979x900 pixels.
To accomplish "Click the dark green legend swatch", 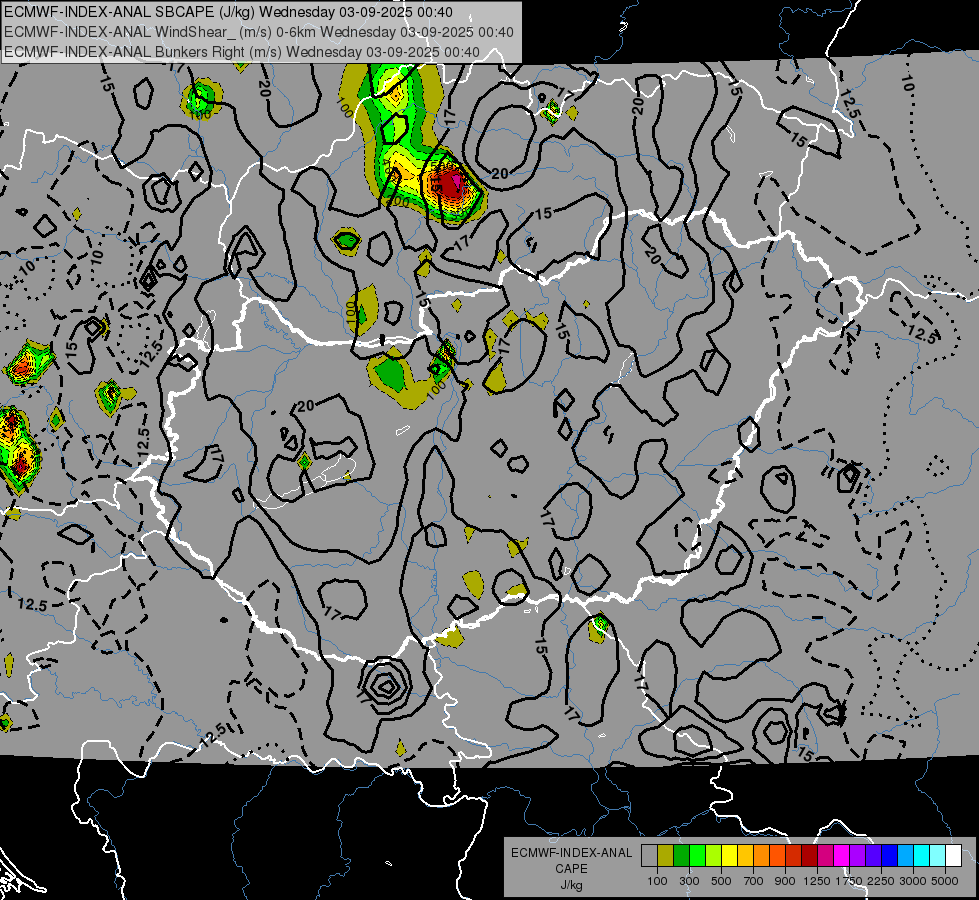I will (x=681, y=855).
